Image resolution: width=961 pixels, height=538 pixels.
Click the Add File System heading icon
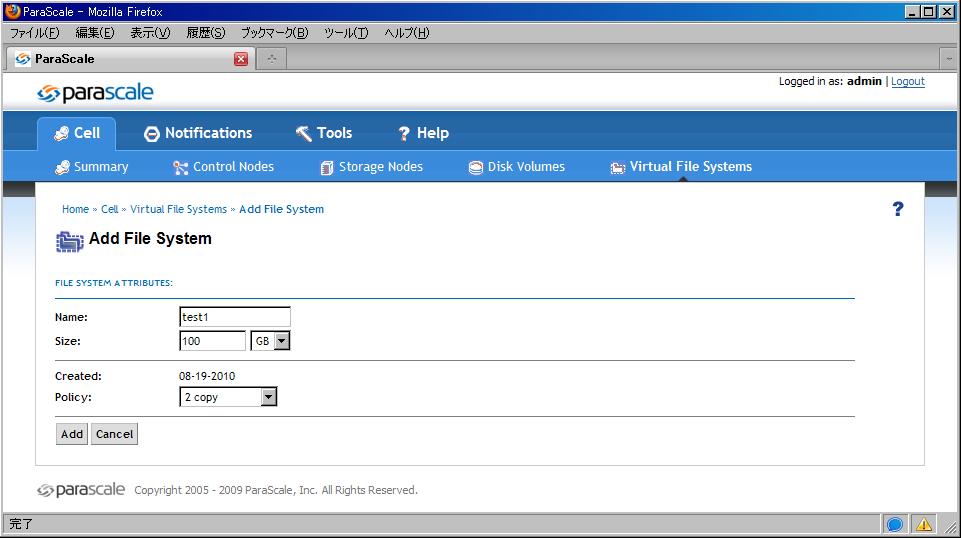pos(69,240)
